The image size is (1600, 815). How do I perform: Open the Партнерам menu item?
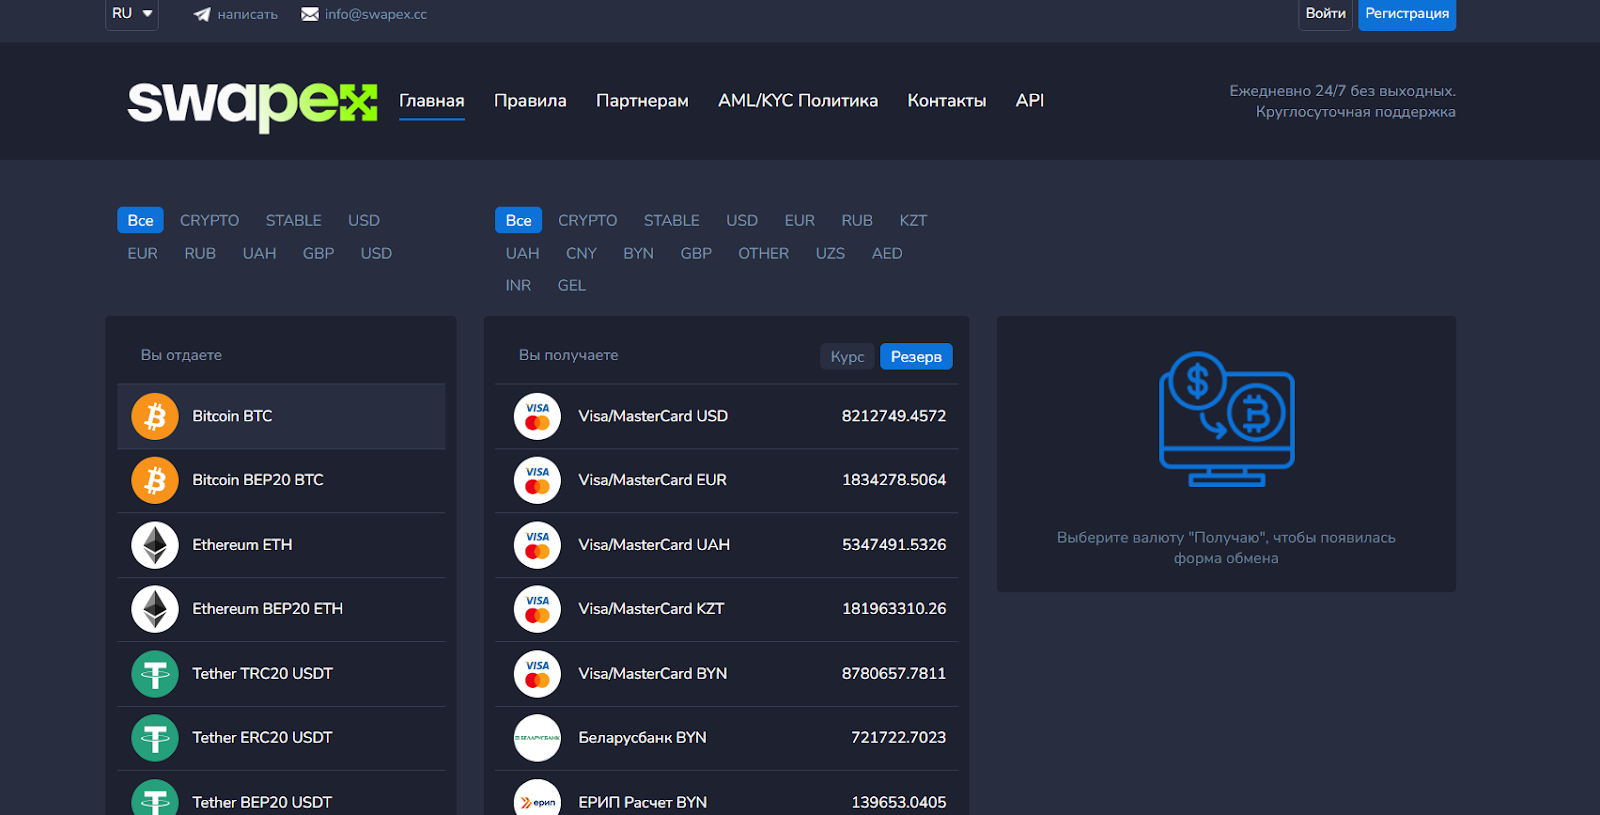642,101
